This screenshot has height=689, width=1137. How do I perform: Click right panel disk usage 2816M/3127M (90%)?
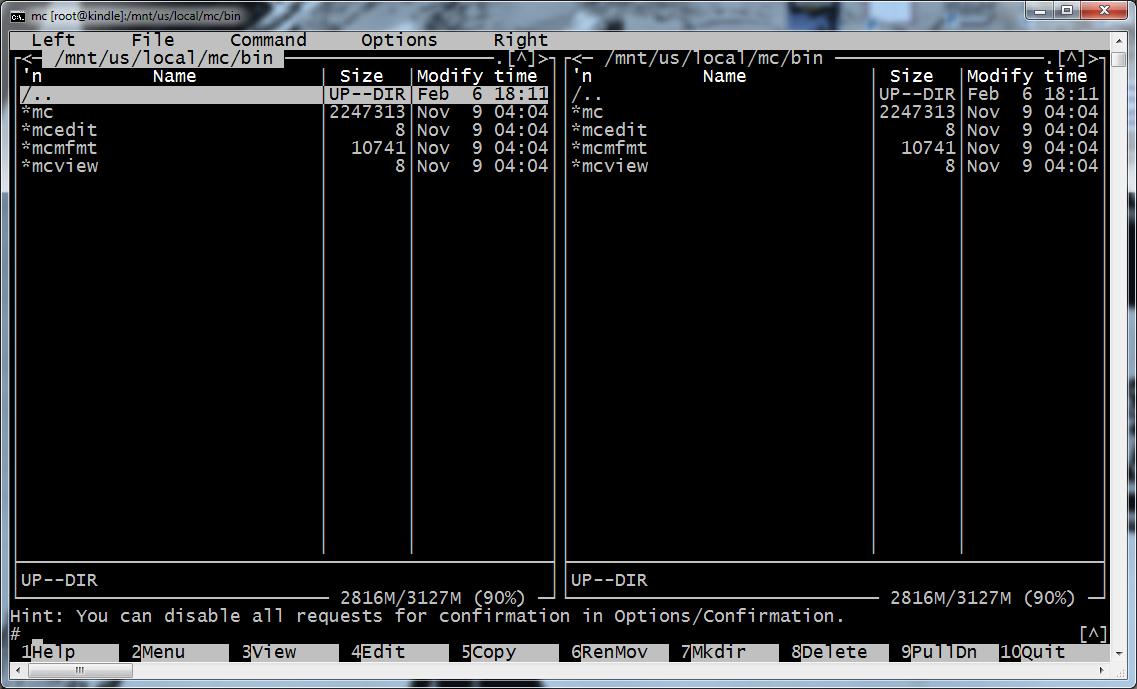(983, 598)
